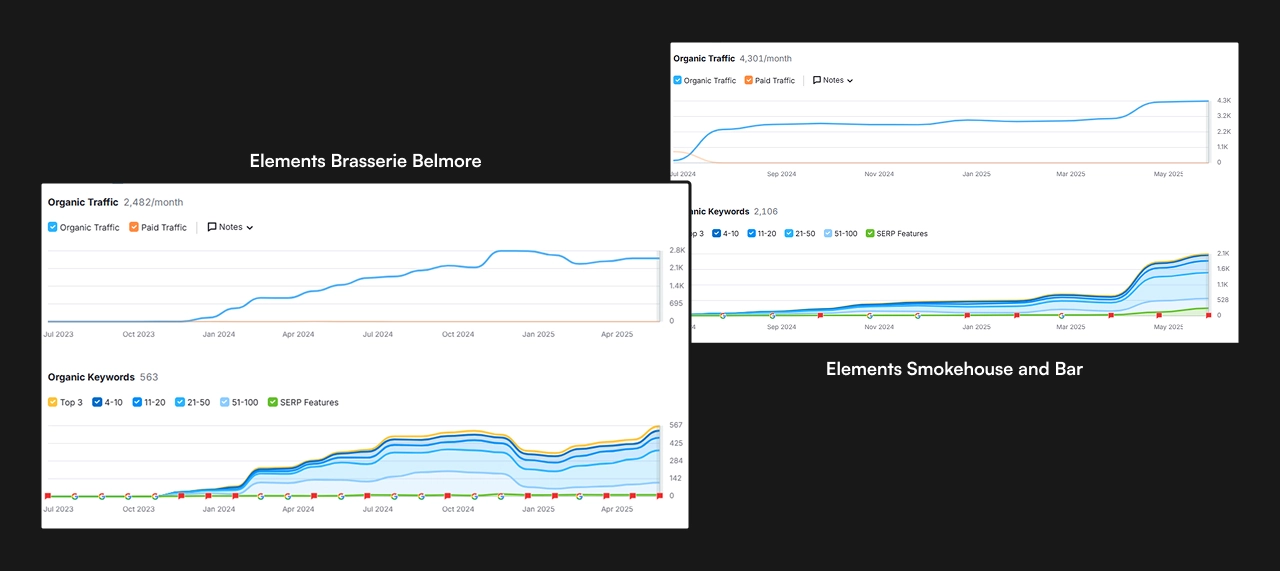
Task: Disable Top 3 checkbox in Brasserie keywords
Action: tap(53, 402)
